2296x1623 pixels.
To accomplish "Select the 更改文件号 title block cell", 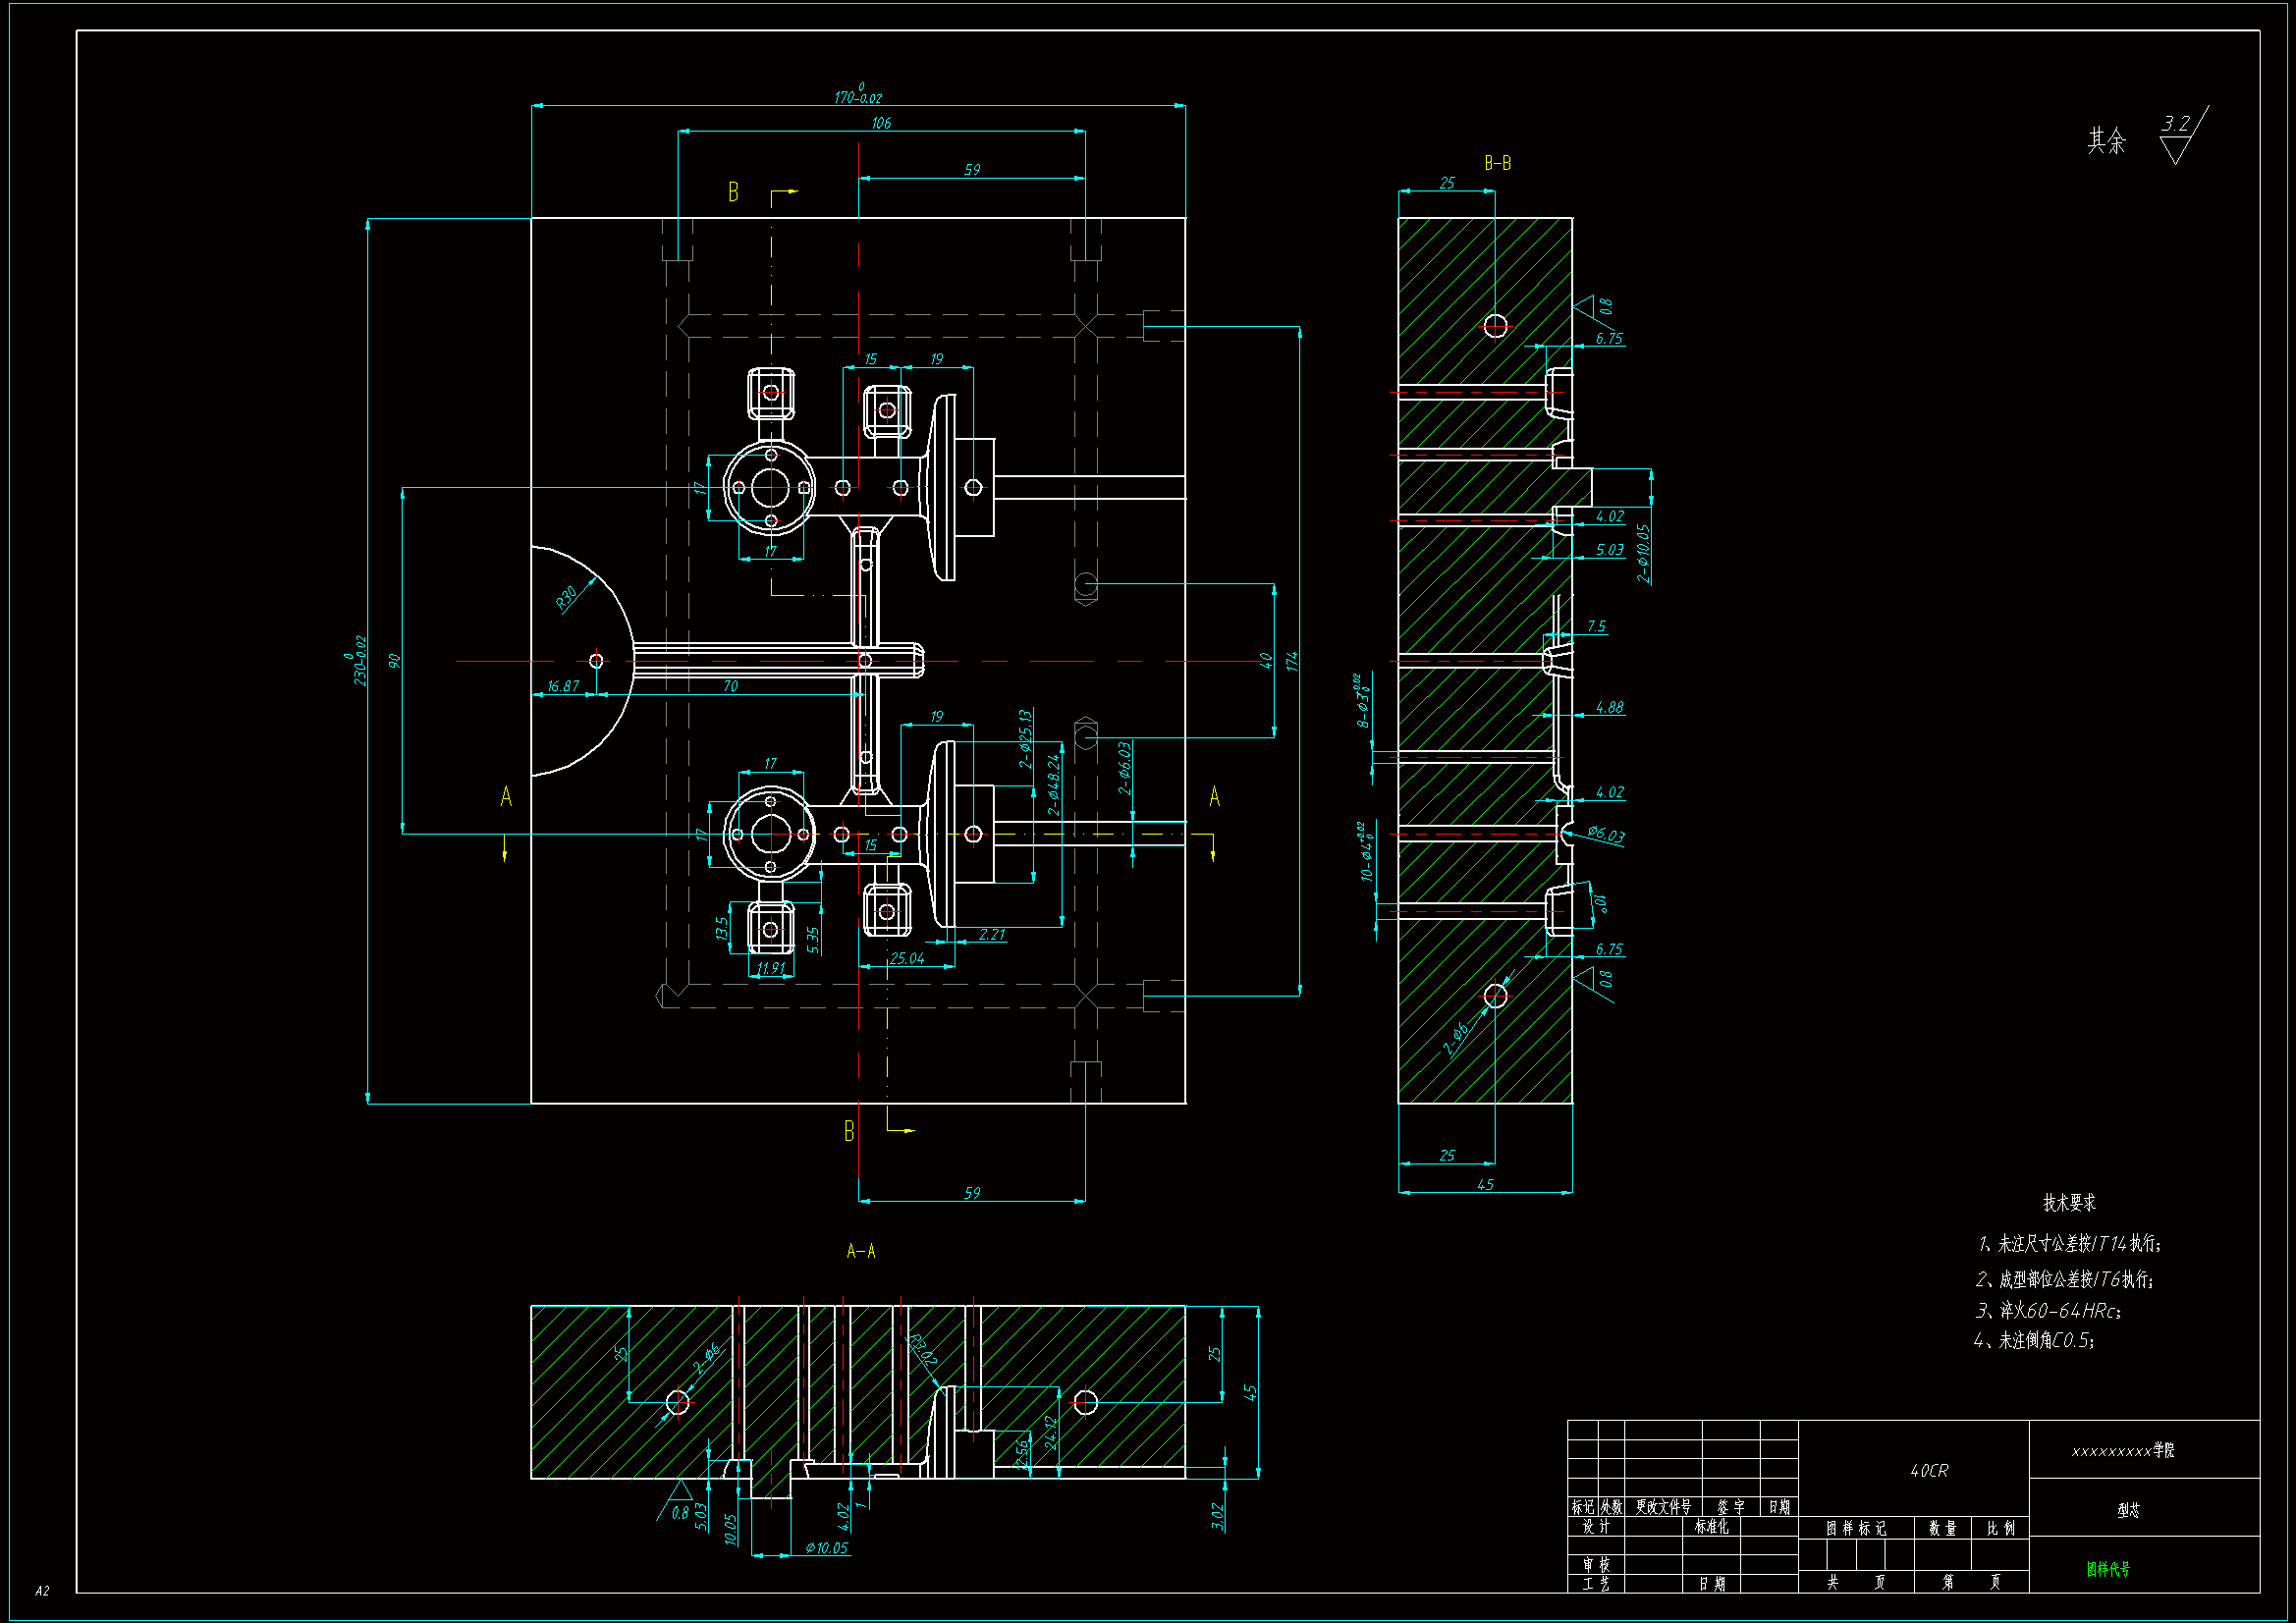I will coord(1663,1507).
